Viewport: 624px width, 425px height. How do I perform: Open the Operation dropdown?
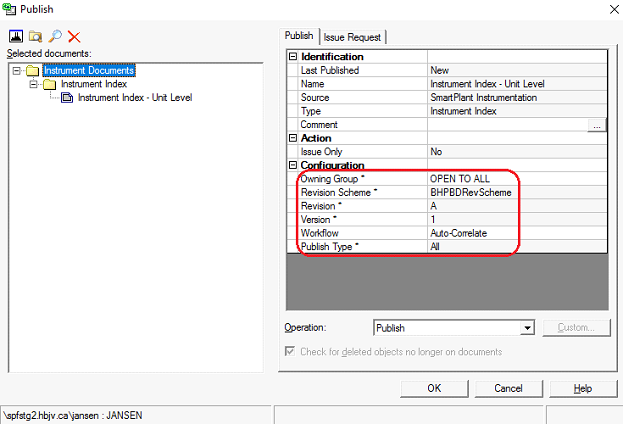527,328
